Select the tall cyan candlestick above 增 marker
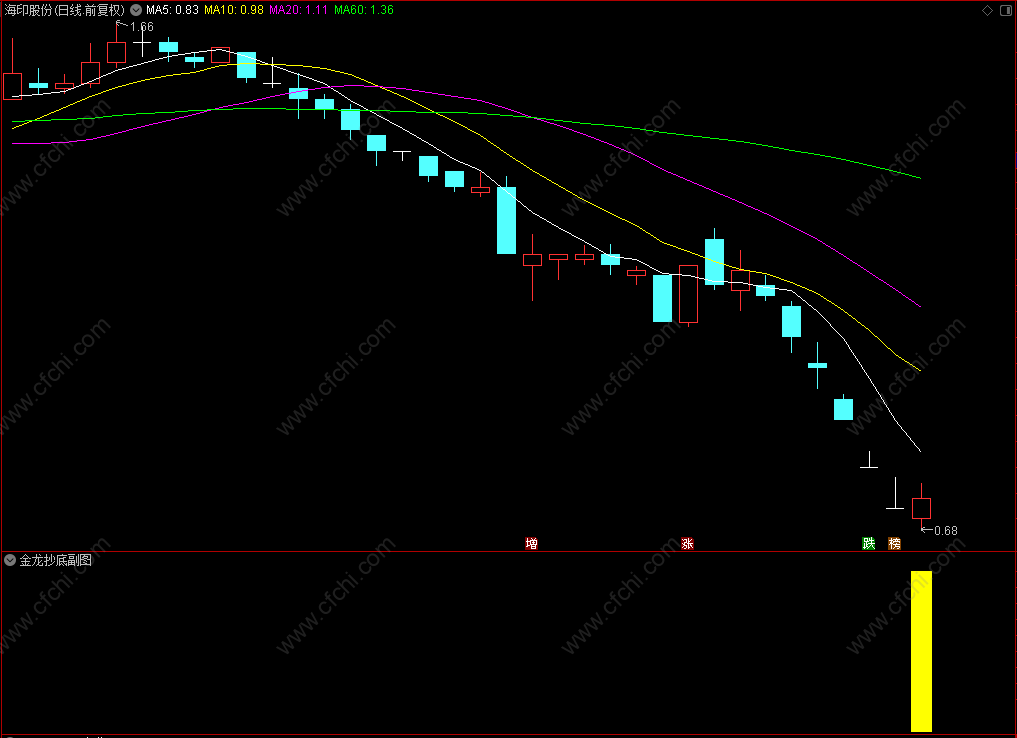This screenshot has width=1017, height=738. coord(507,220)
